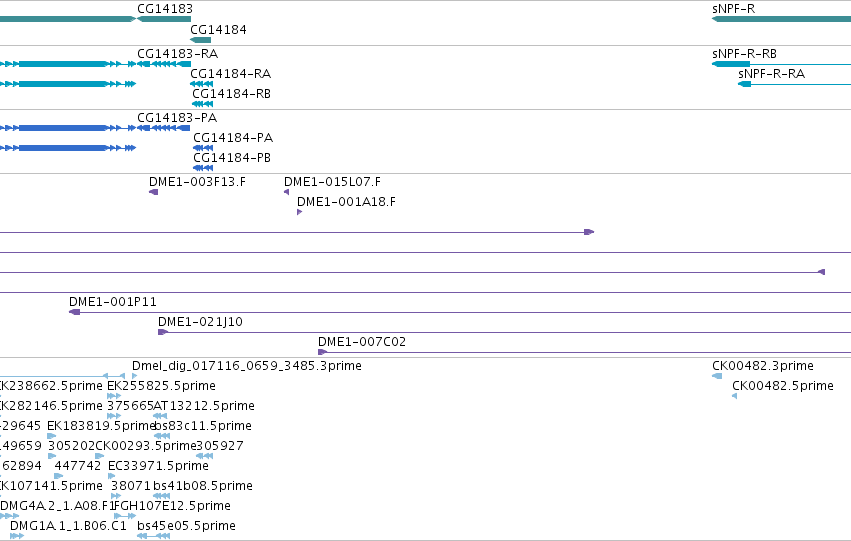This screenshot has width=851, height=541.
Task: Select the EK255825.5prime EST label
Action: [161, 386]
